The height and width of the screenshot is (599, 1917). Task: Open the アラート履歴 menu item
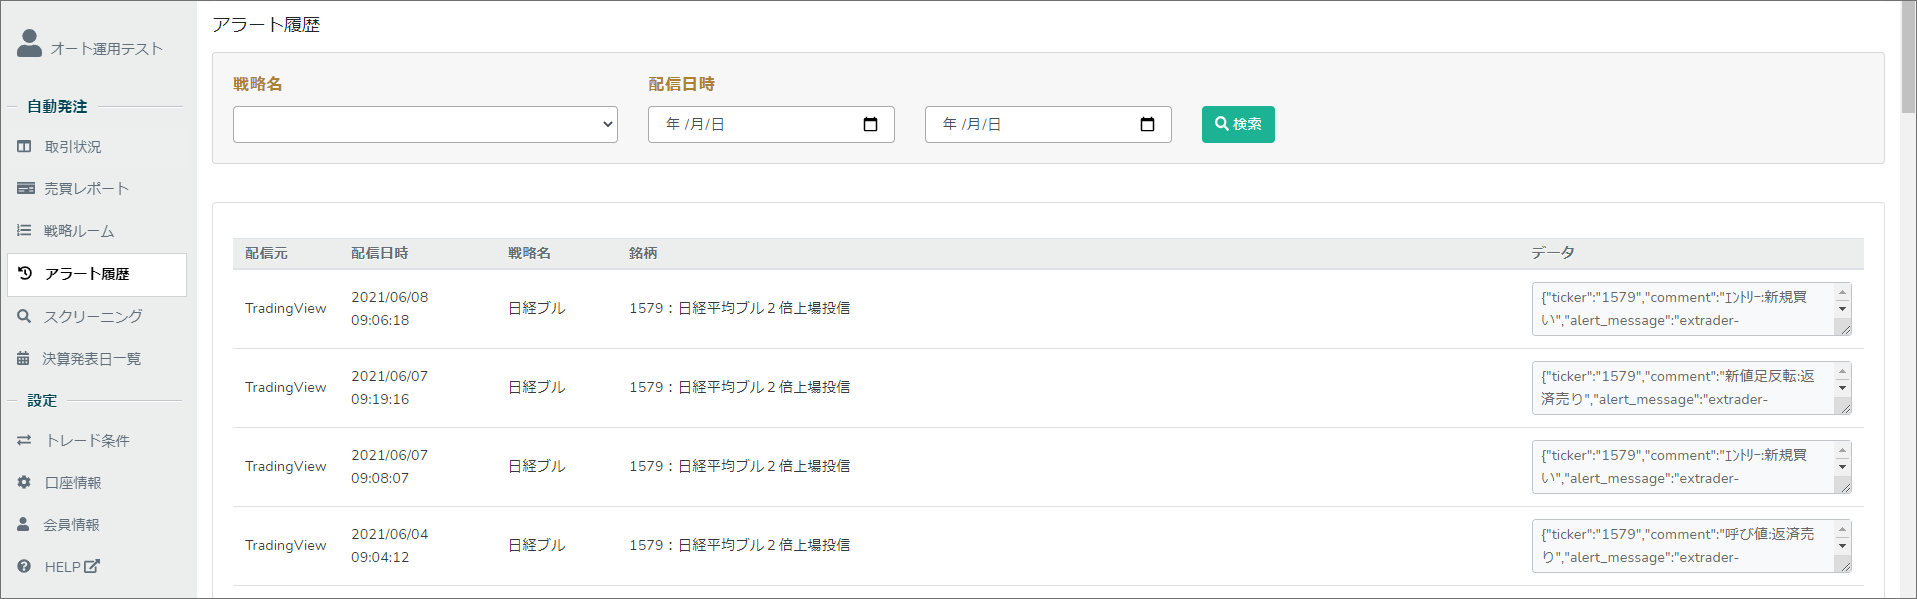click(x=97, y=274)
